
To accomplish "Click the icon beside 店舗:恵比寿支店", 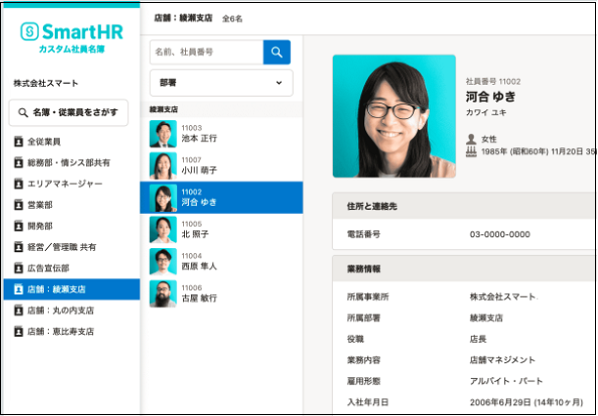I will click(x=18, y=331).
